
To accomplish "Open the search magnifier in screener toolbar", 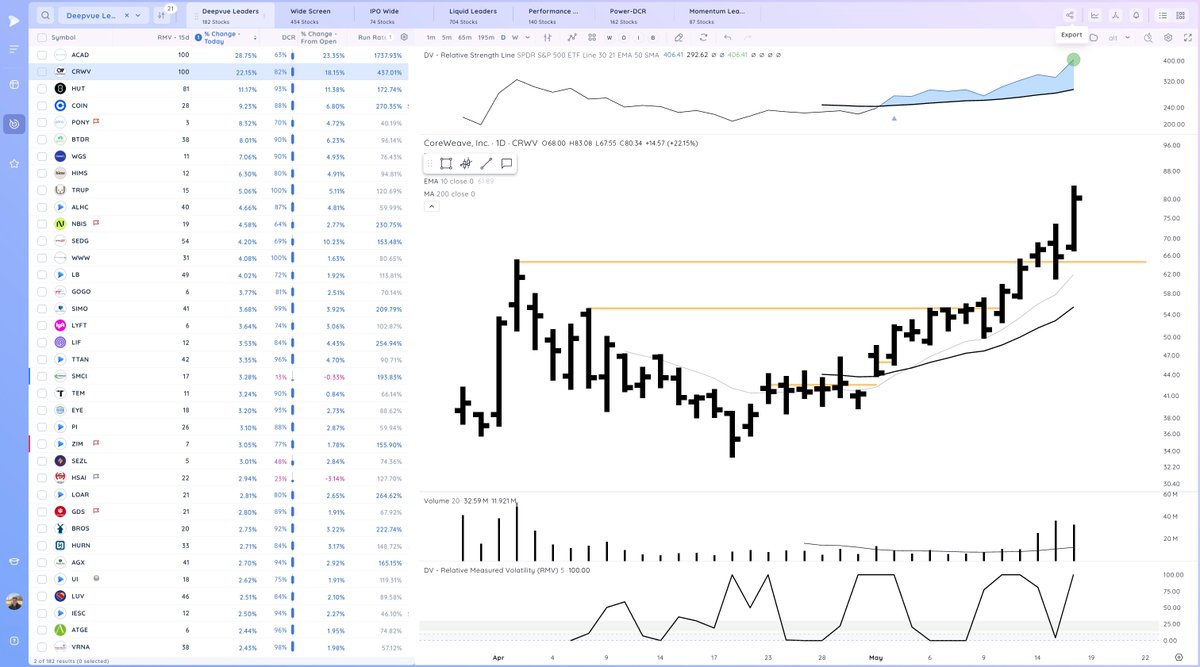I will click(46, 15).
